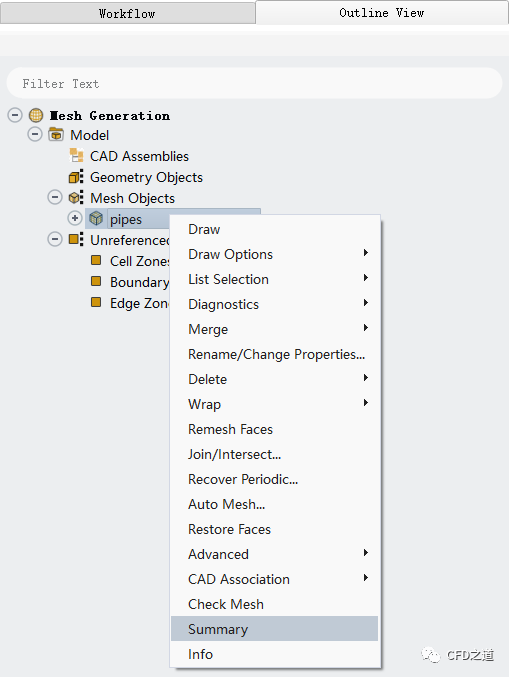Click the Mesh Generation globe icon
The height and width of the screenshot is (677, 509).
tap(36, 115)
